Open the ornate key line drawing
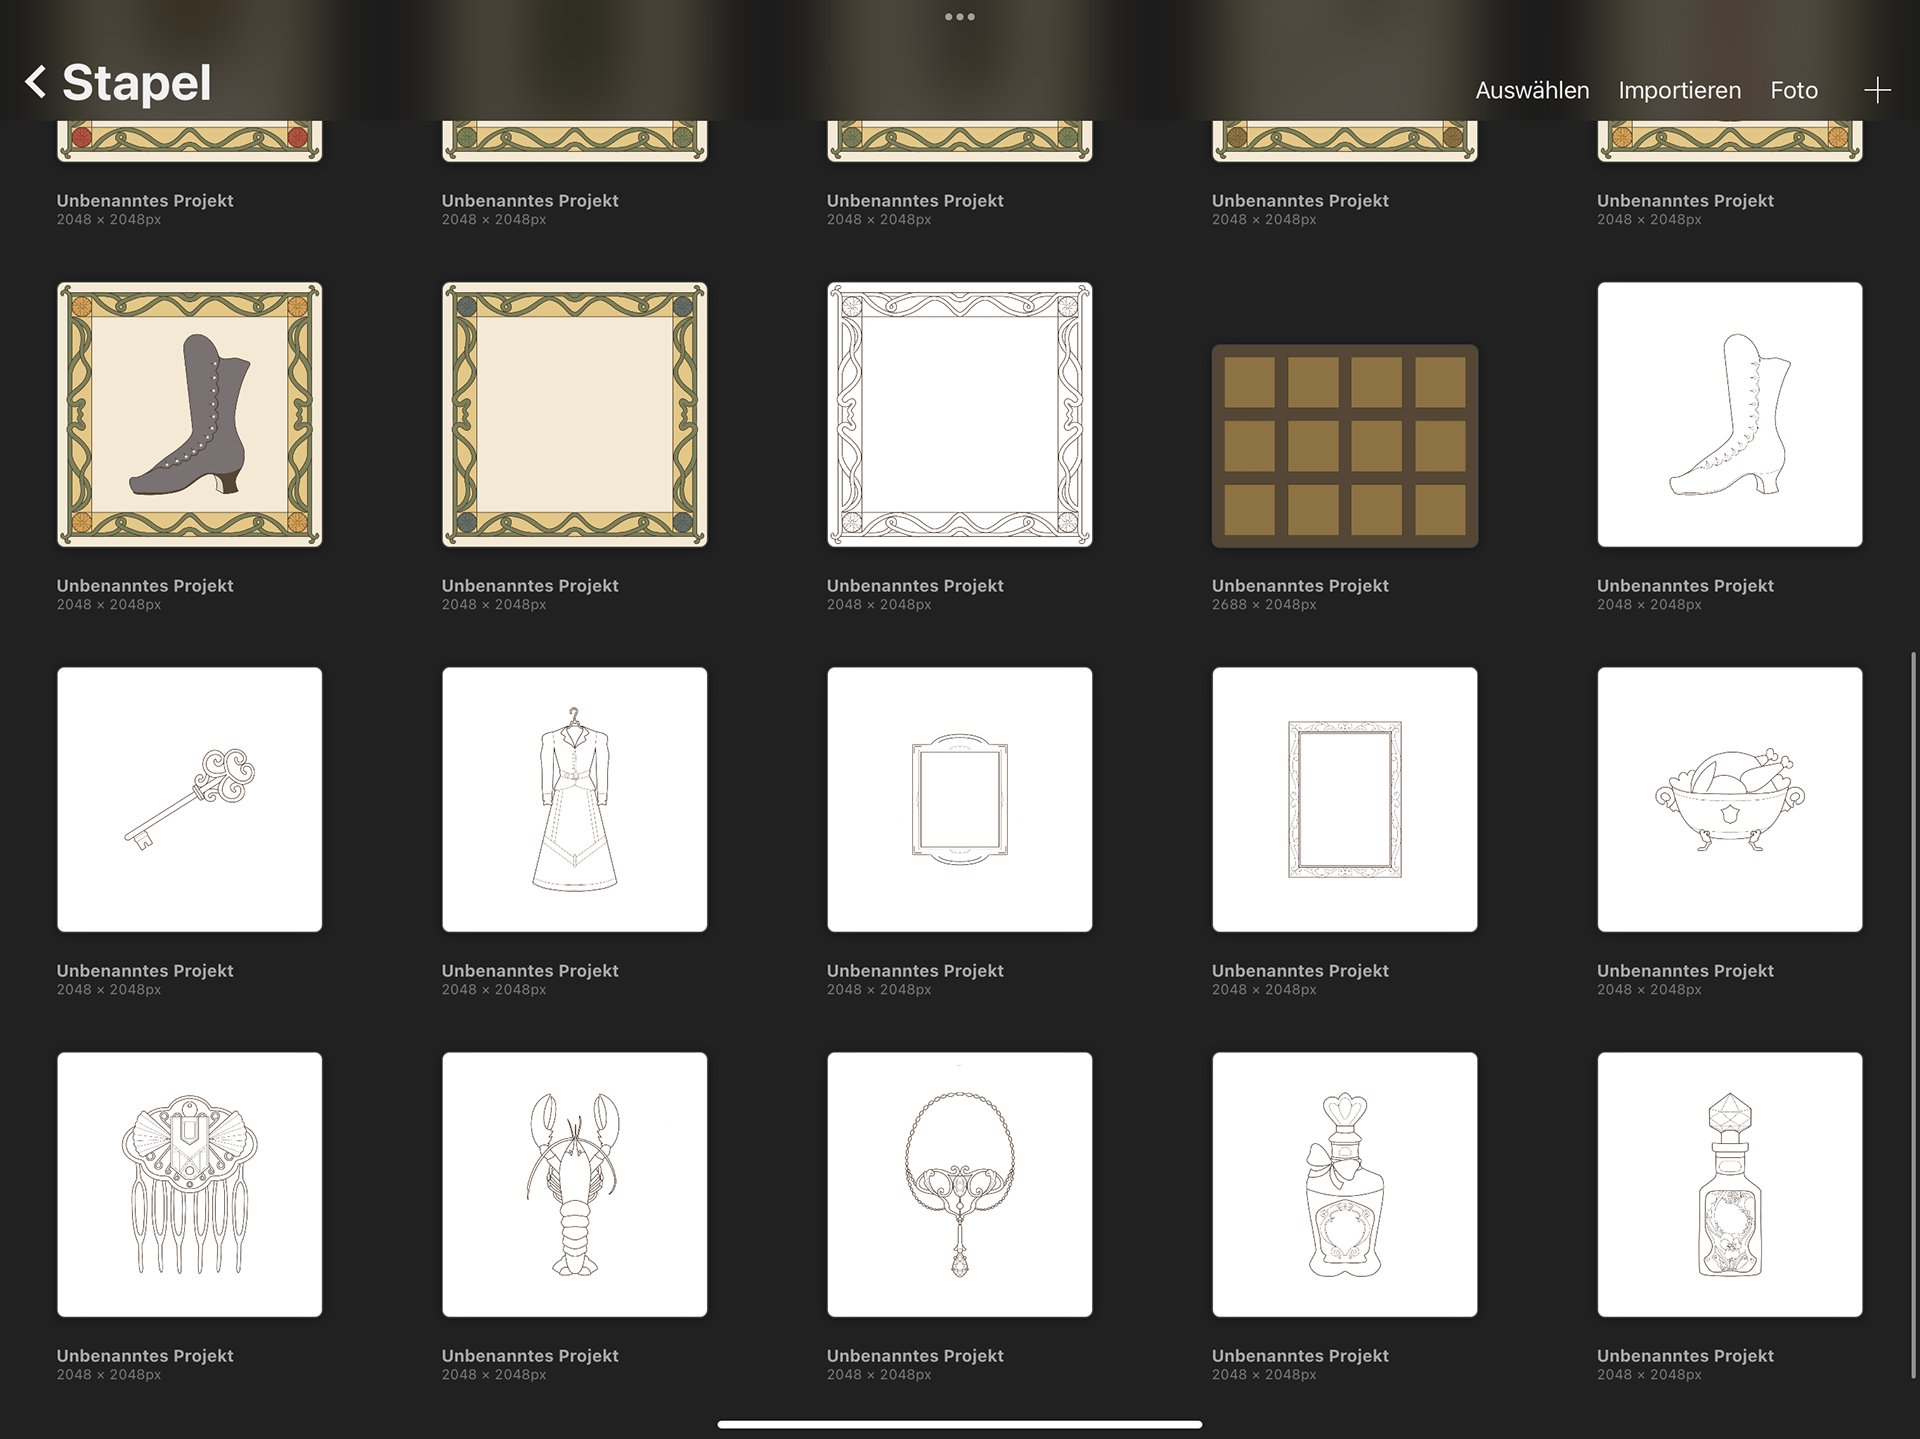Image resolution: width=1920 pixels, height=1439 pixels. coord(190,799)
